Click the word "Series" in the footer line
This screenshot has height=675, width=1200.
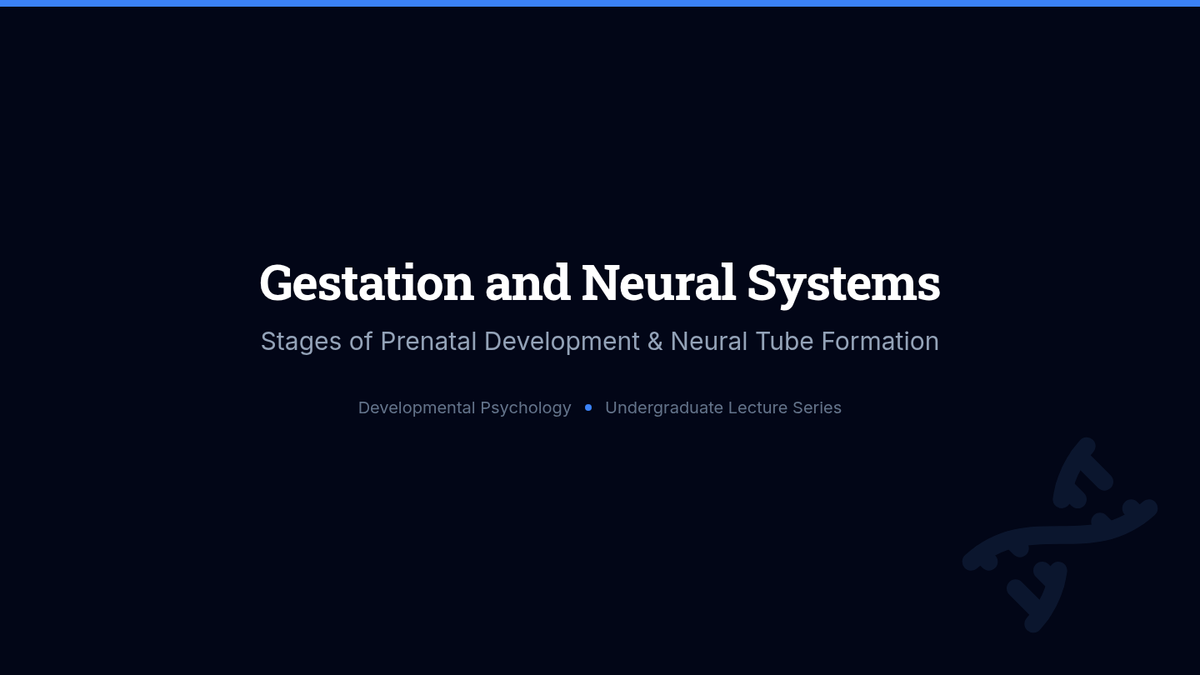click(818, 408)
